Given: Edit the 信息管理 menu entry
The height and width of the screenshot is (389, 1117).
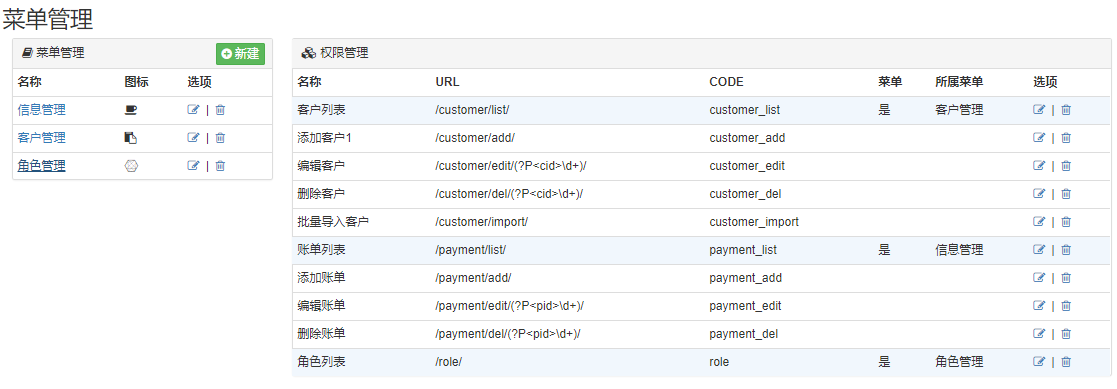Looking at the screenshot, I should [x=193, y=110].
